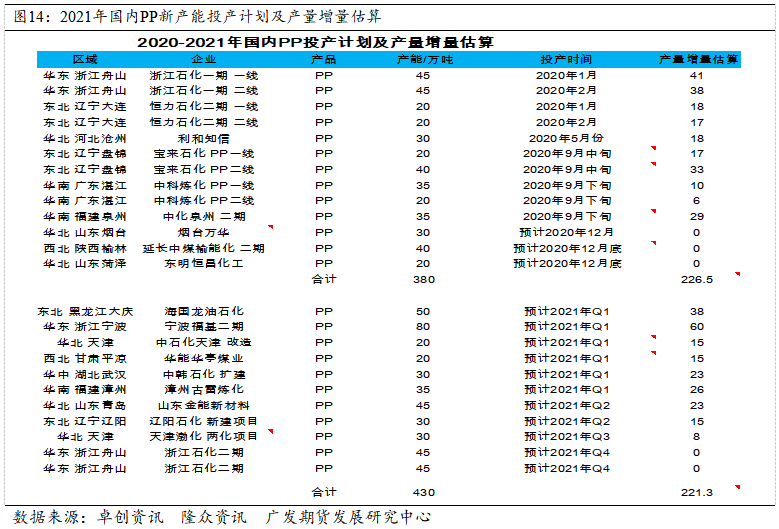Click the date "预计2021年Q2" in 山东金能新材料 row
The height and width of the screenshot is (529, 779).
click(567, 405)
